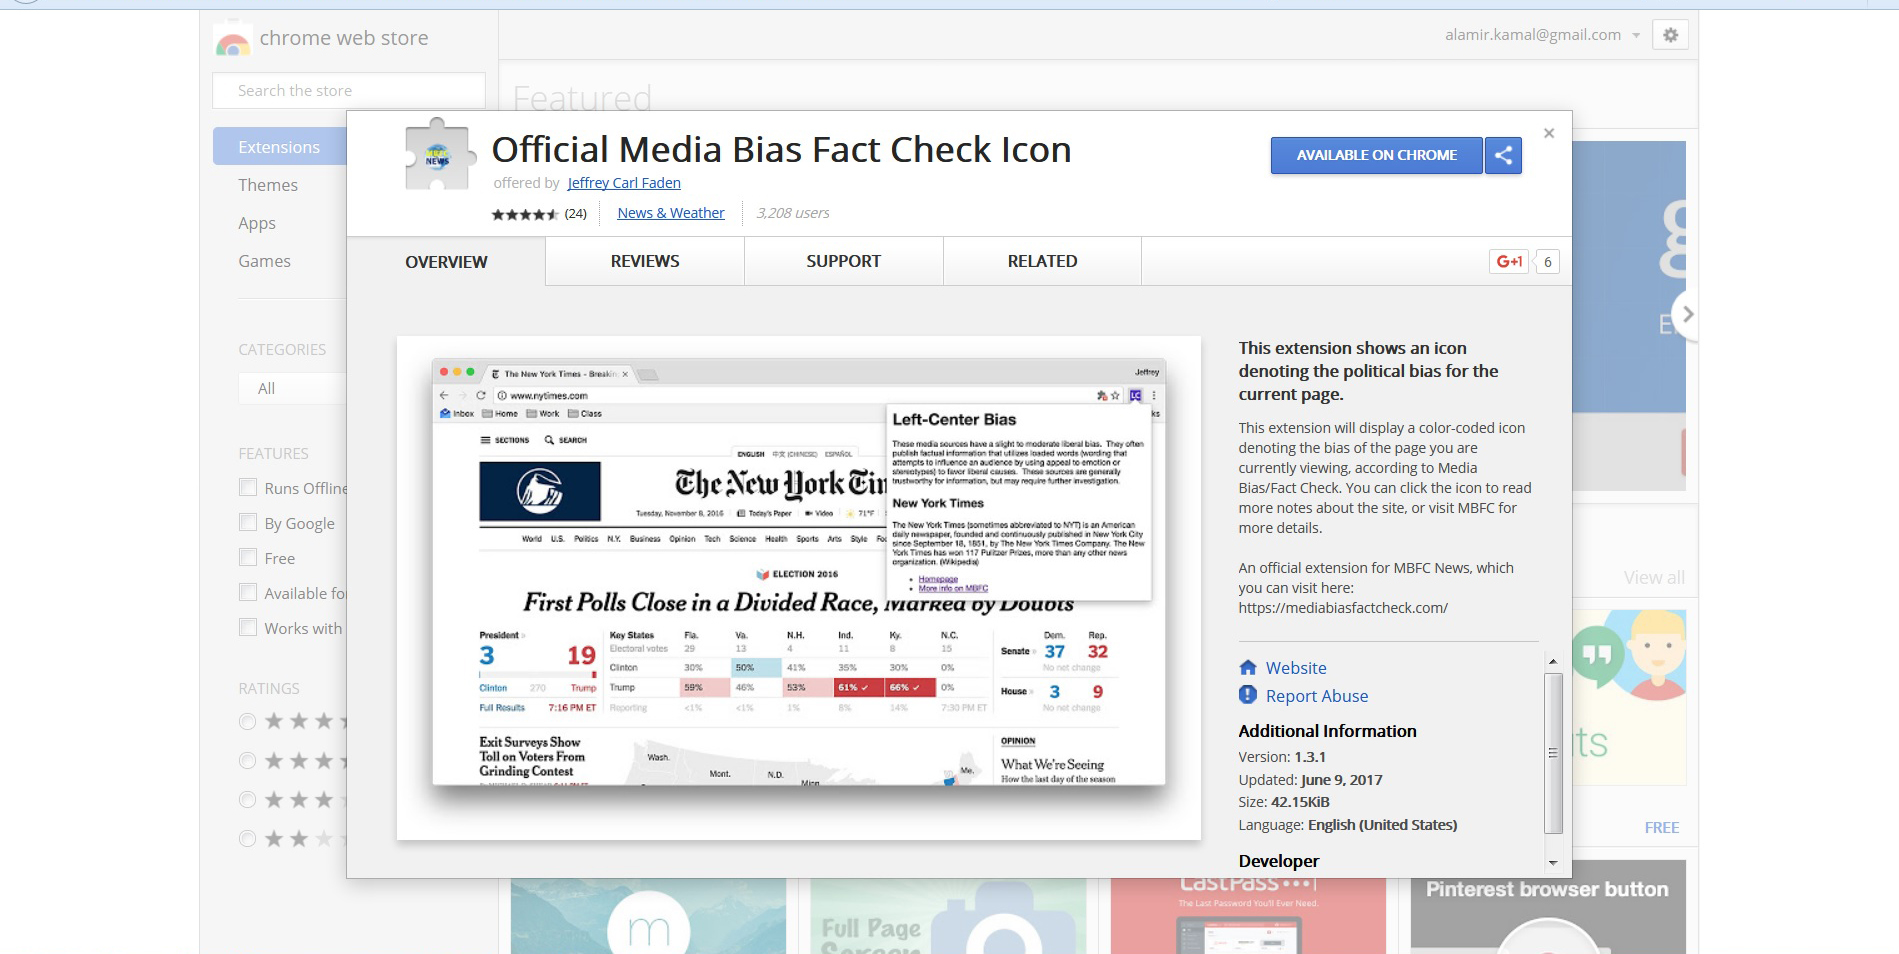Screen dimensions: 1899x954
Task: Click the review count (24)
Action: click(x=576, y=213)
